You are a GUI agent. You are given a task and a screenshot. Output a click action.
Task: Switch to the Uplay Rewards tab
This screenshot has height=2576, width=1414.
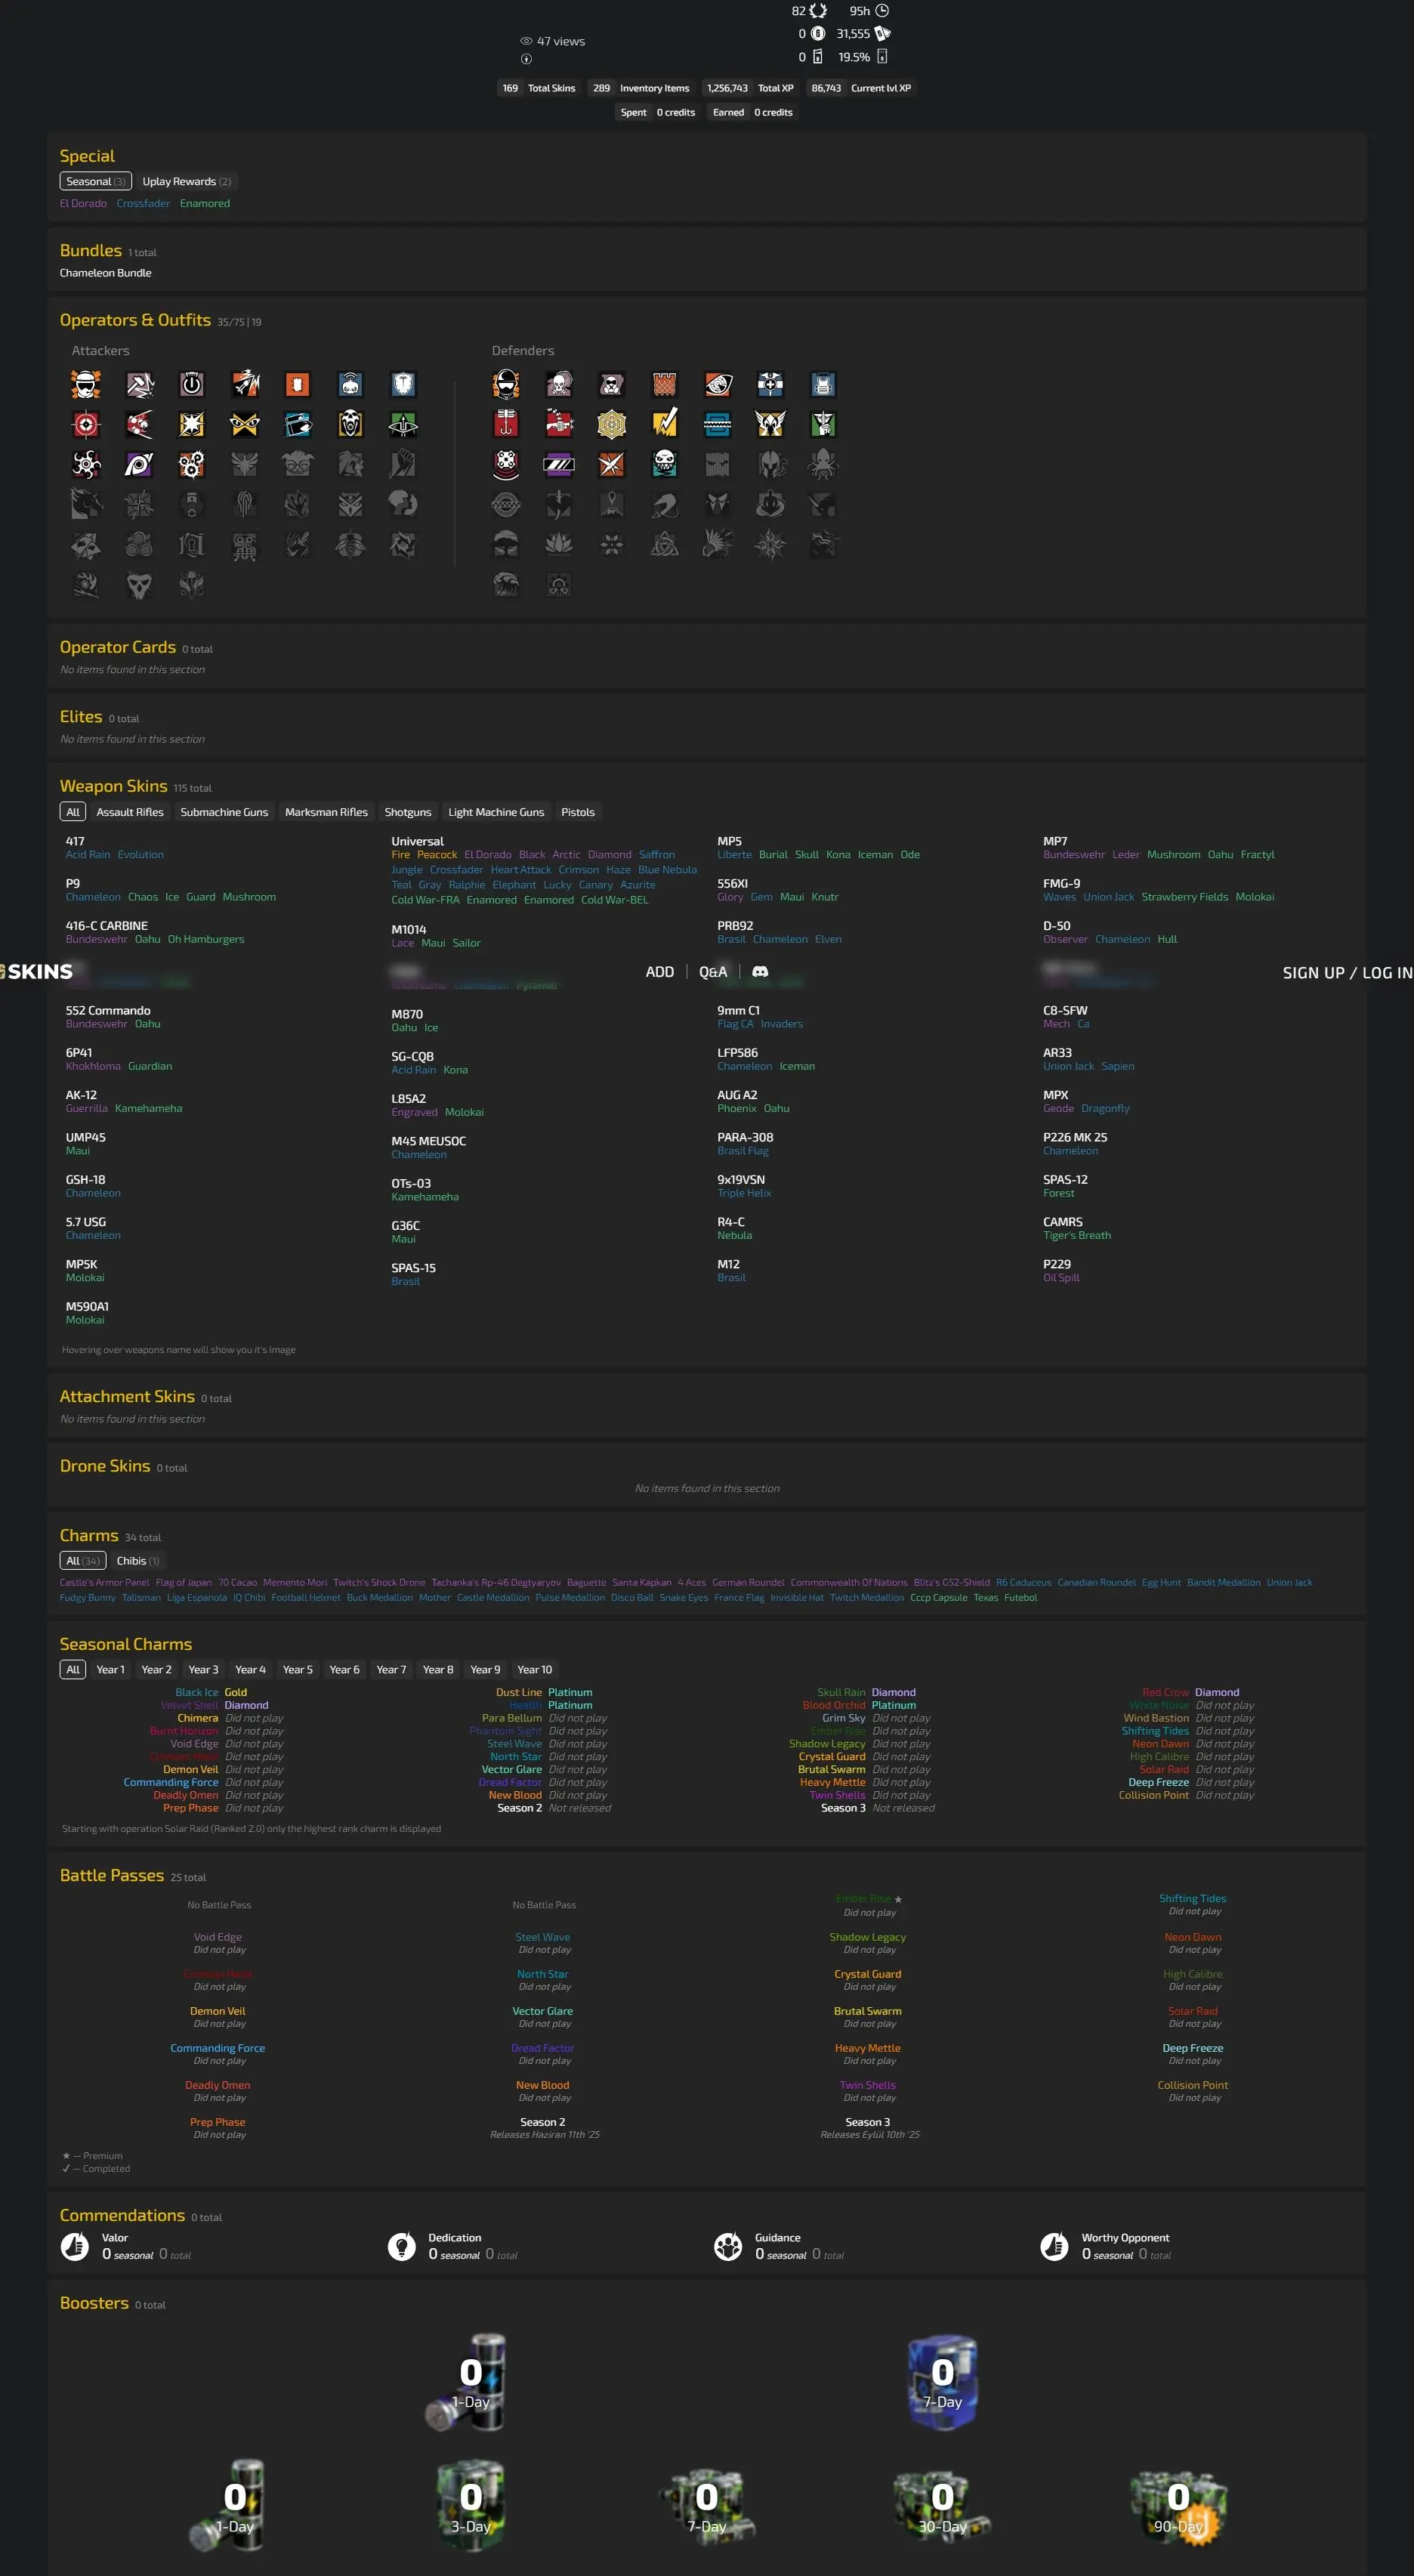pyautogui.click(x=186, y=182)
